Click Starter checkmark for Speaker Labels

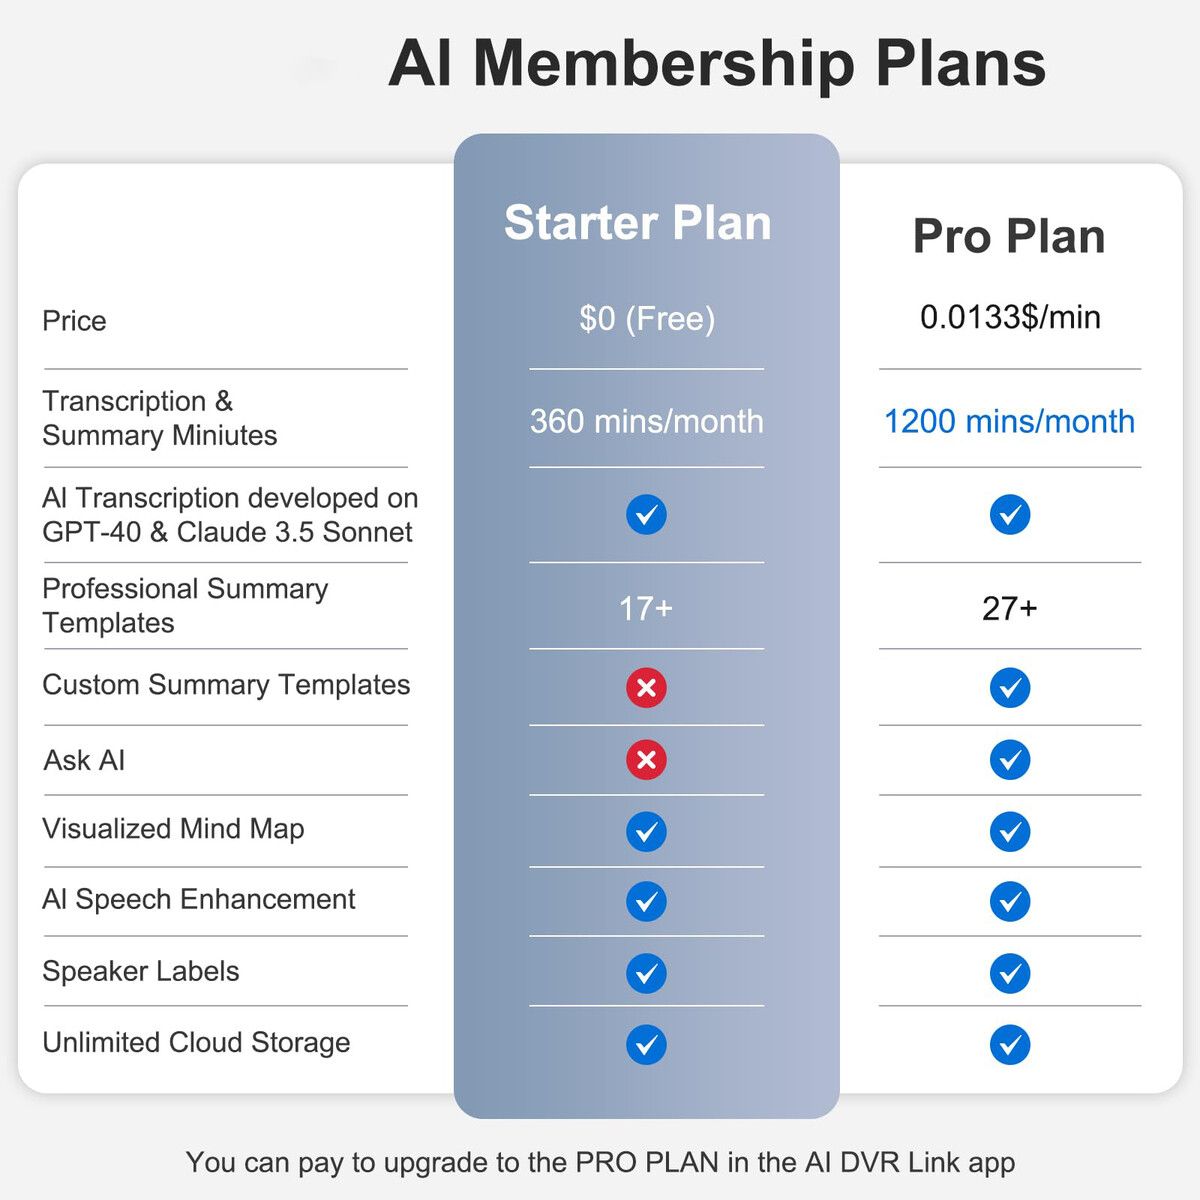click(x=646, y=974)
